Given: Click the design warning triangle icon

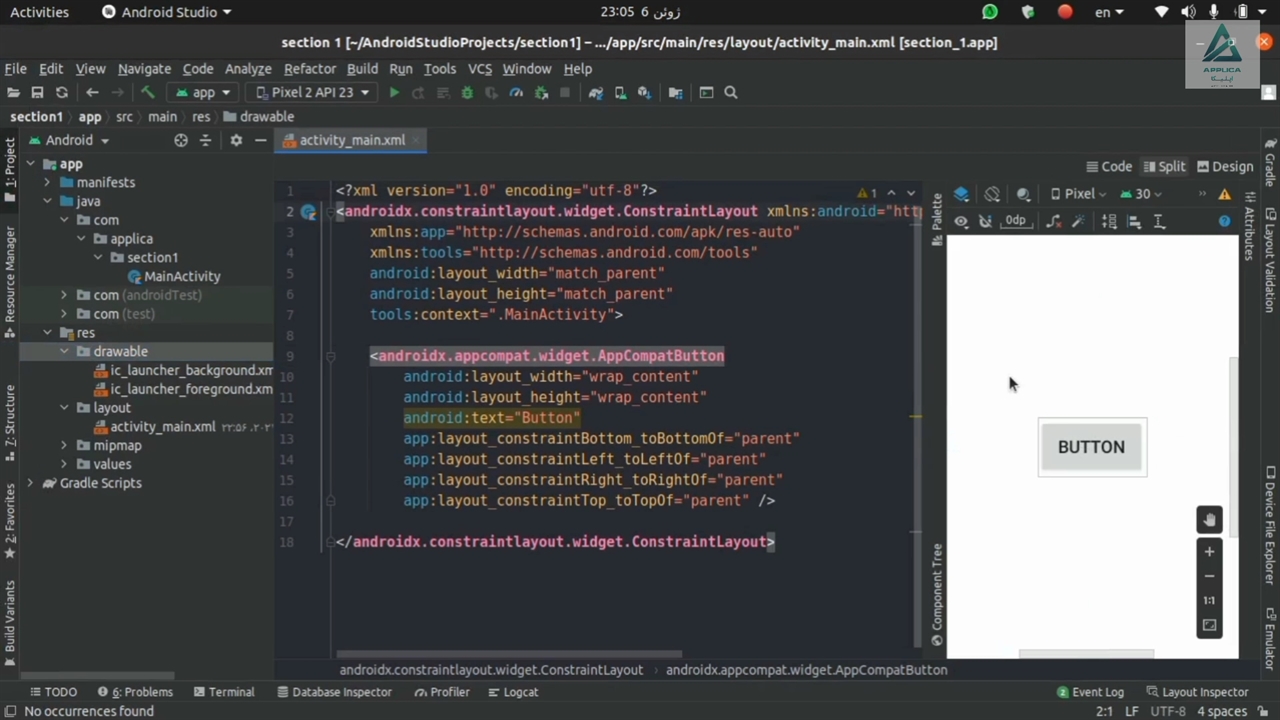Looking at the screenshot, I should tap(1225, 194).
